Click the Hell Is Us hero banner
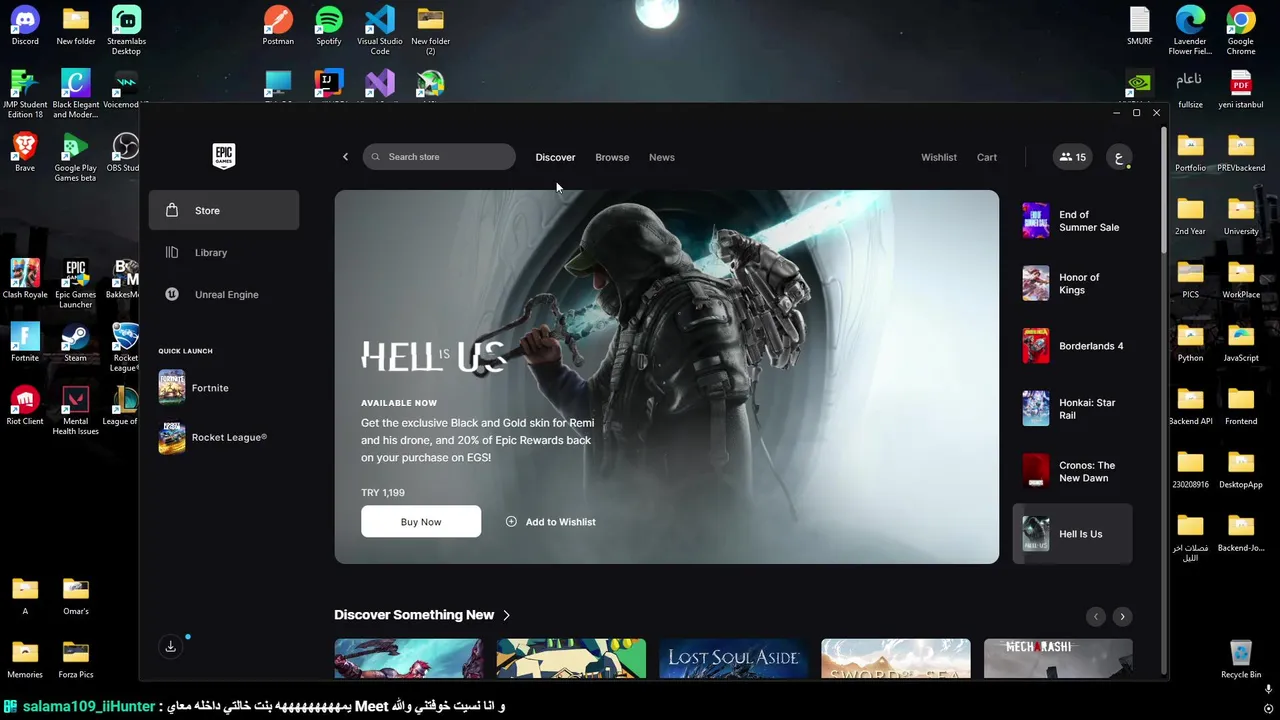This screenshot has height=720, width=1280. pos(666,377)
